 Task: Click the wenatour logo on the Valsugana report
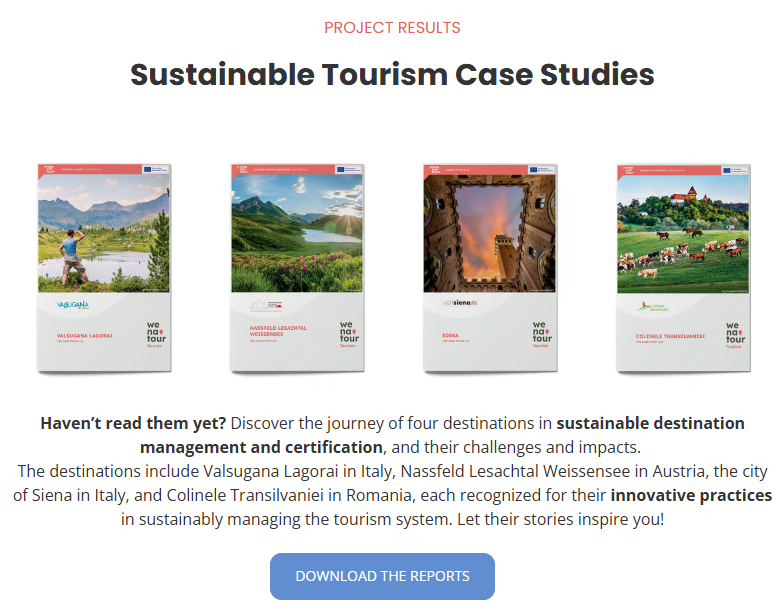[153, 336]
